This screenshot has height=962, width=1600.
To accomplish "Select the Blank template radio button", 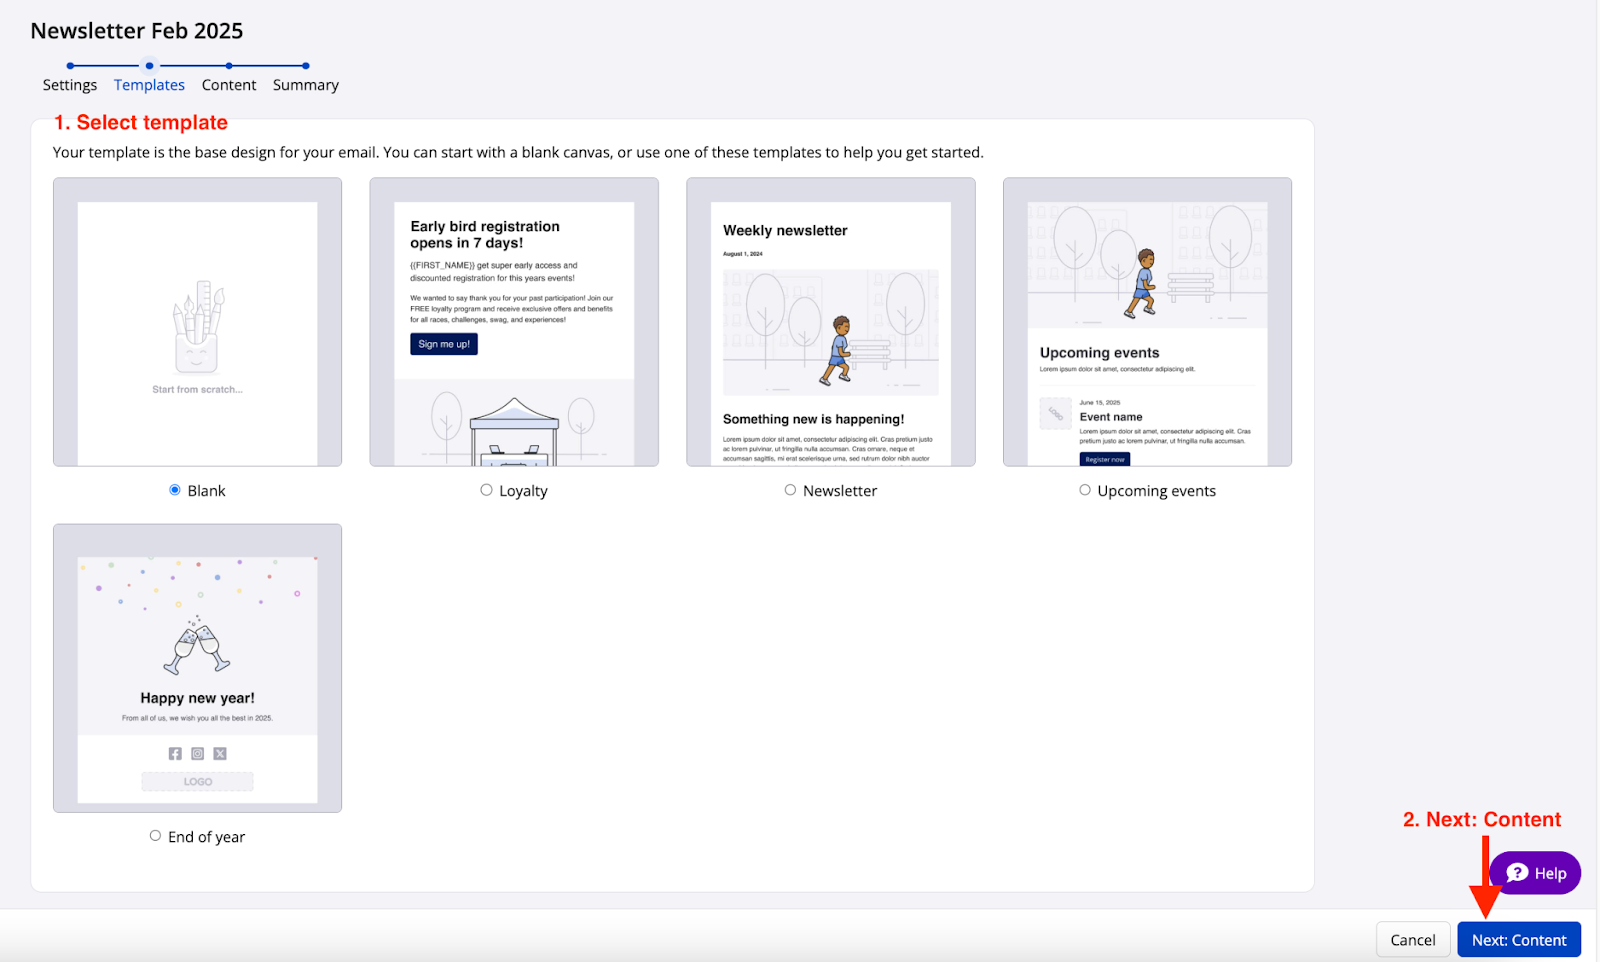I will pyautogui.click(x=175, y=490).
